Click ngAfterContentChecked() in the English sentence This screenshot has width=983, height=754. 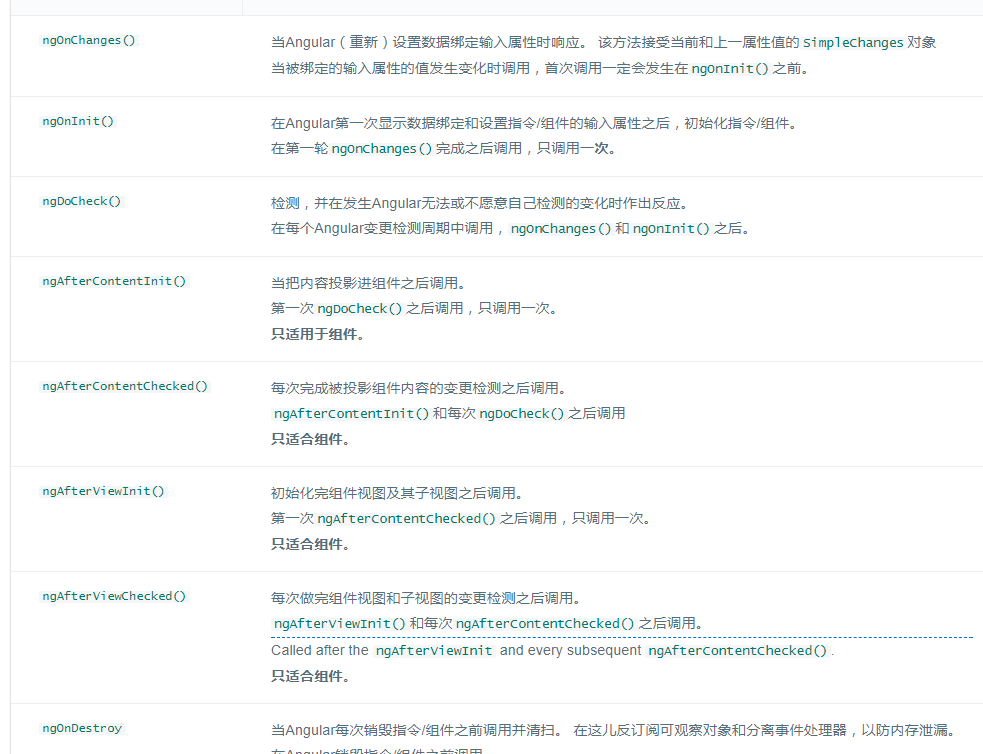pyautogui.click(x=737, y=651)
